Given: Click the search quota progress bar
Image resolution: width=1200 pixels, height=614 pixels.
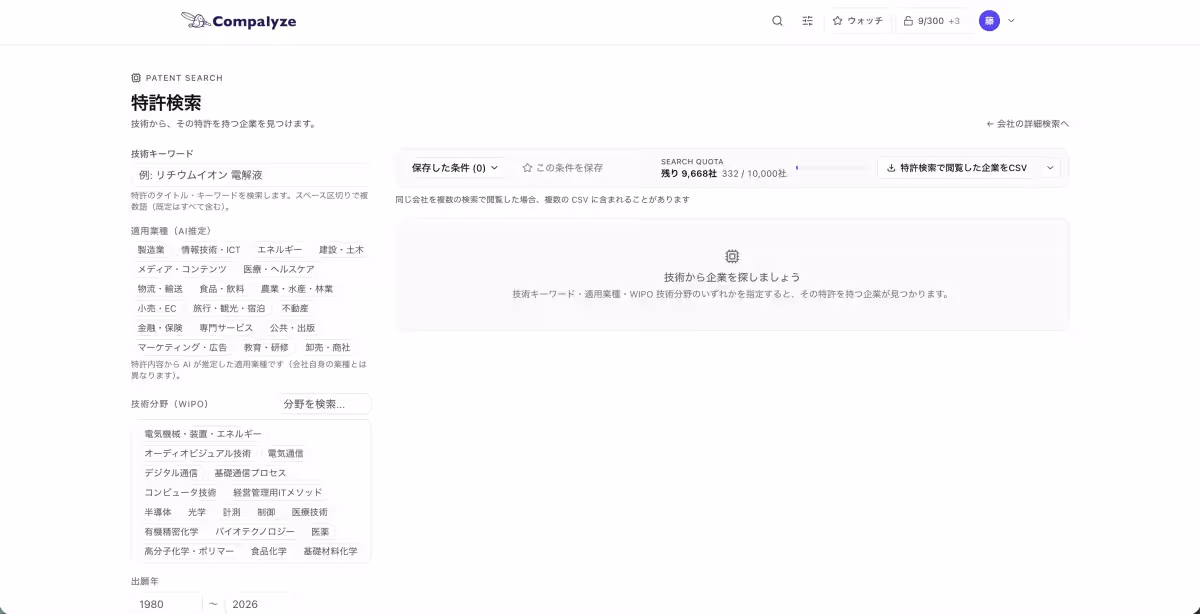Looking at the screenshot, I should [832, 168].
